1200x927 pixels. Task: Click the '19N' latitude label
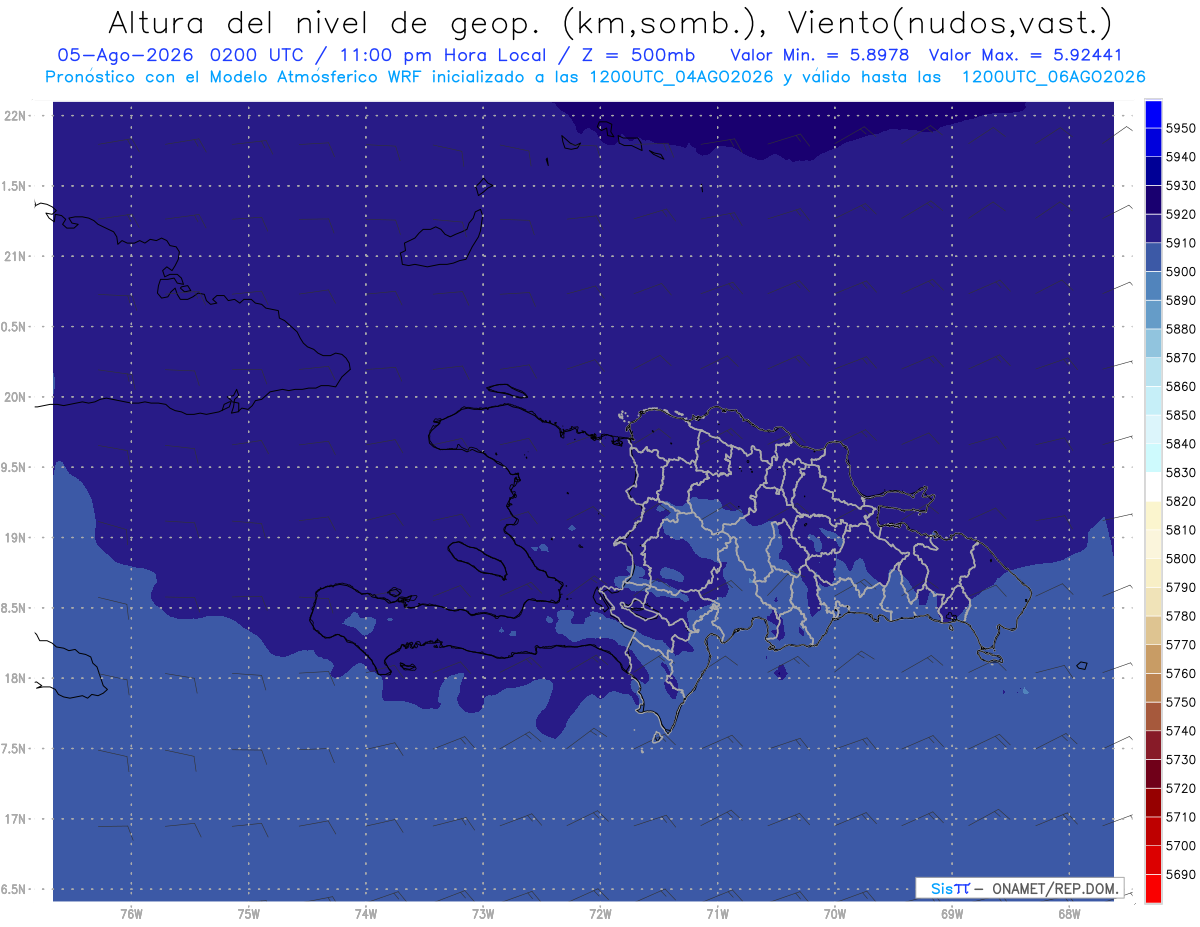pyautogui.click(x=15, y=538)
